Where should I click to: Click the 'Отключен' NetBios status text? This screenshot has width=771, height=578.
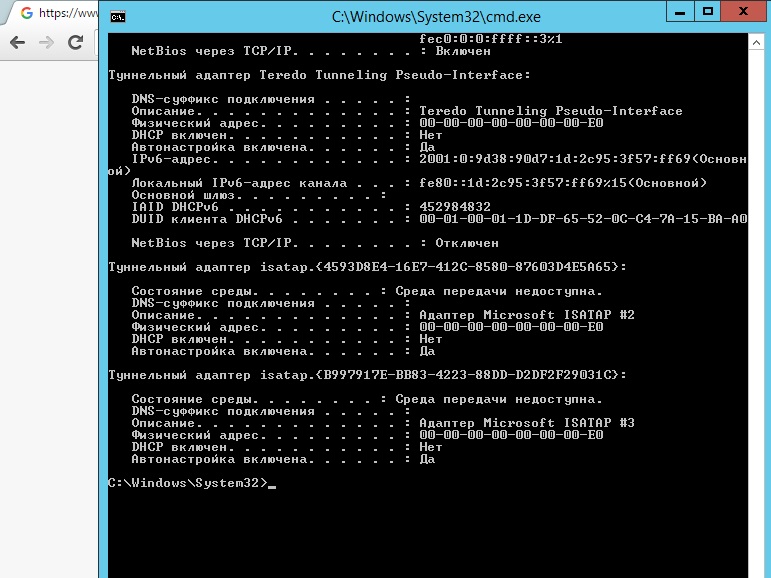[x=467, y=243]
